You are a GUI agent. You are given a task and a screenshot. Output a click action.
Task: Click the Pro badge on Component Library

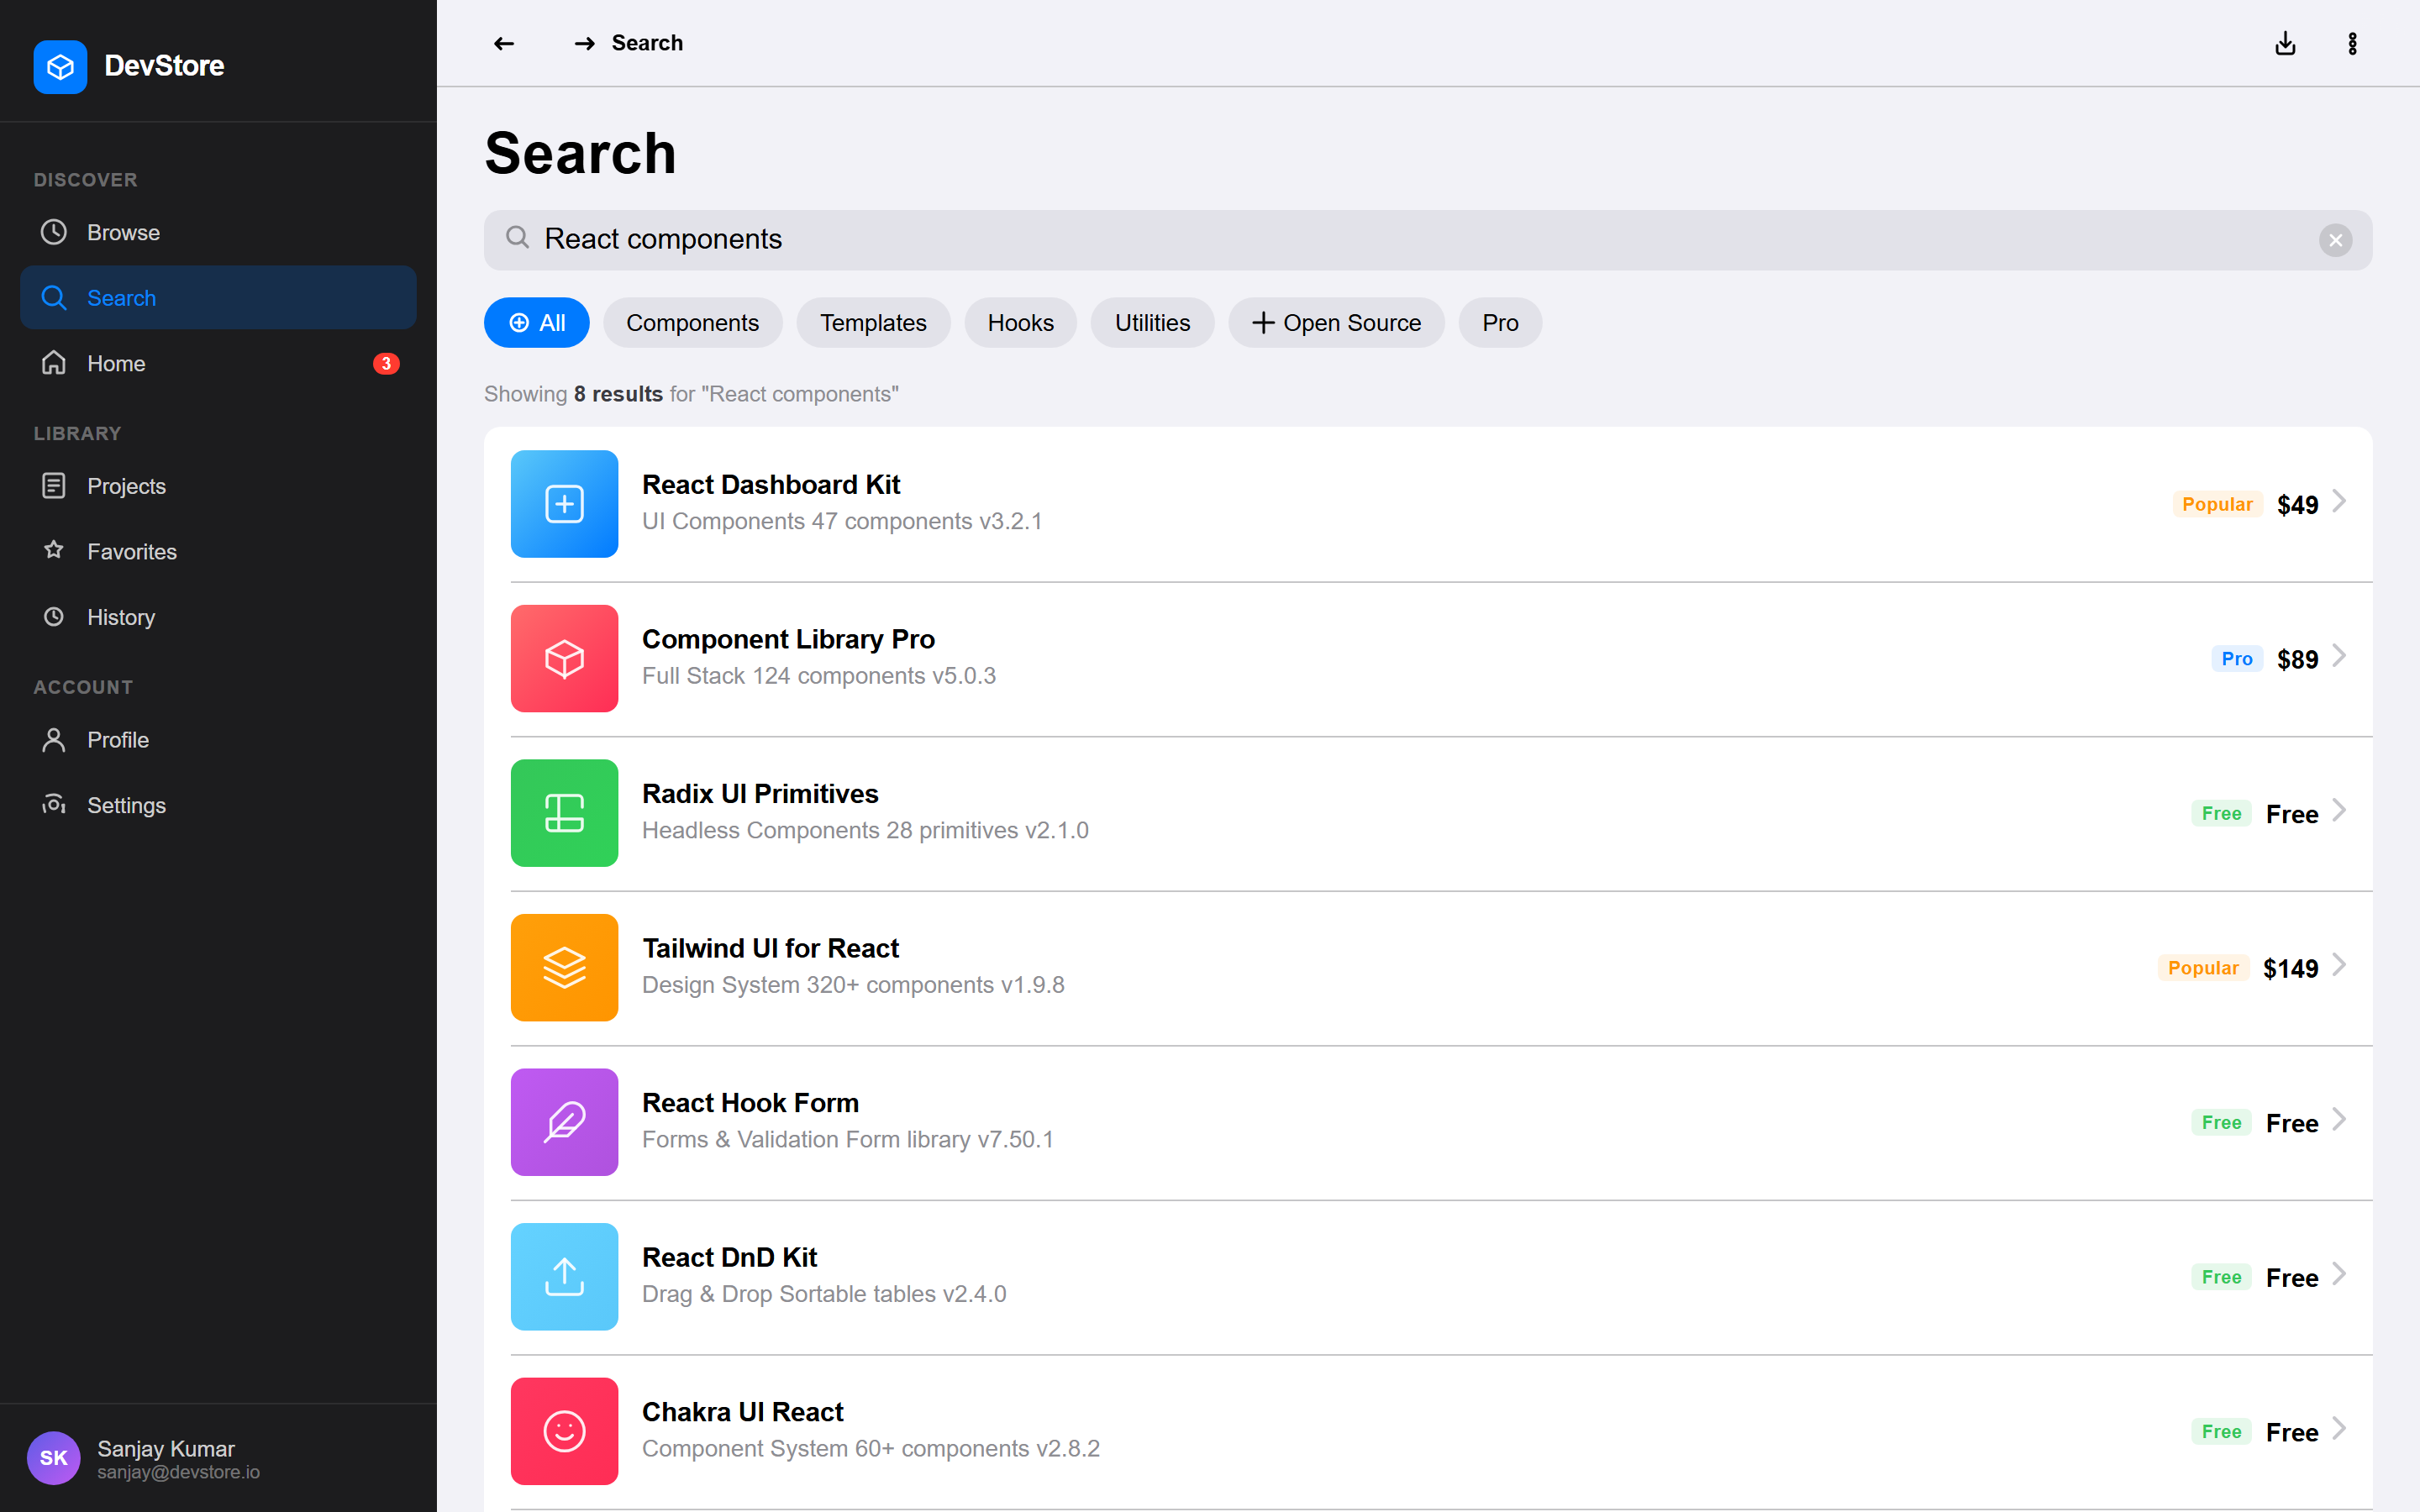point(2237,659)
